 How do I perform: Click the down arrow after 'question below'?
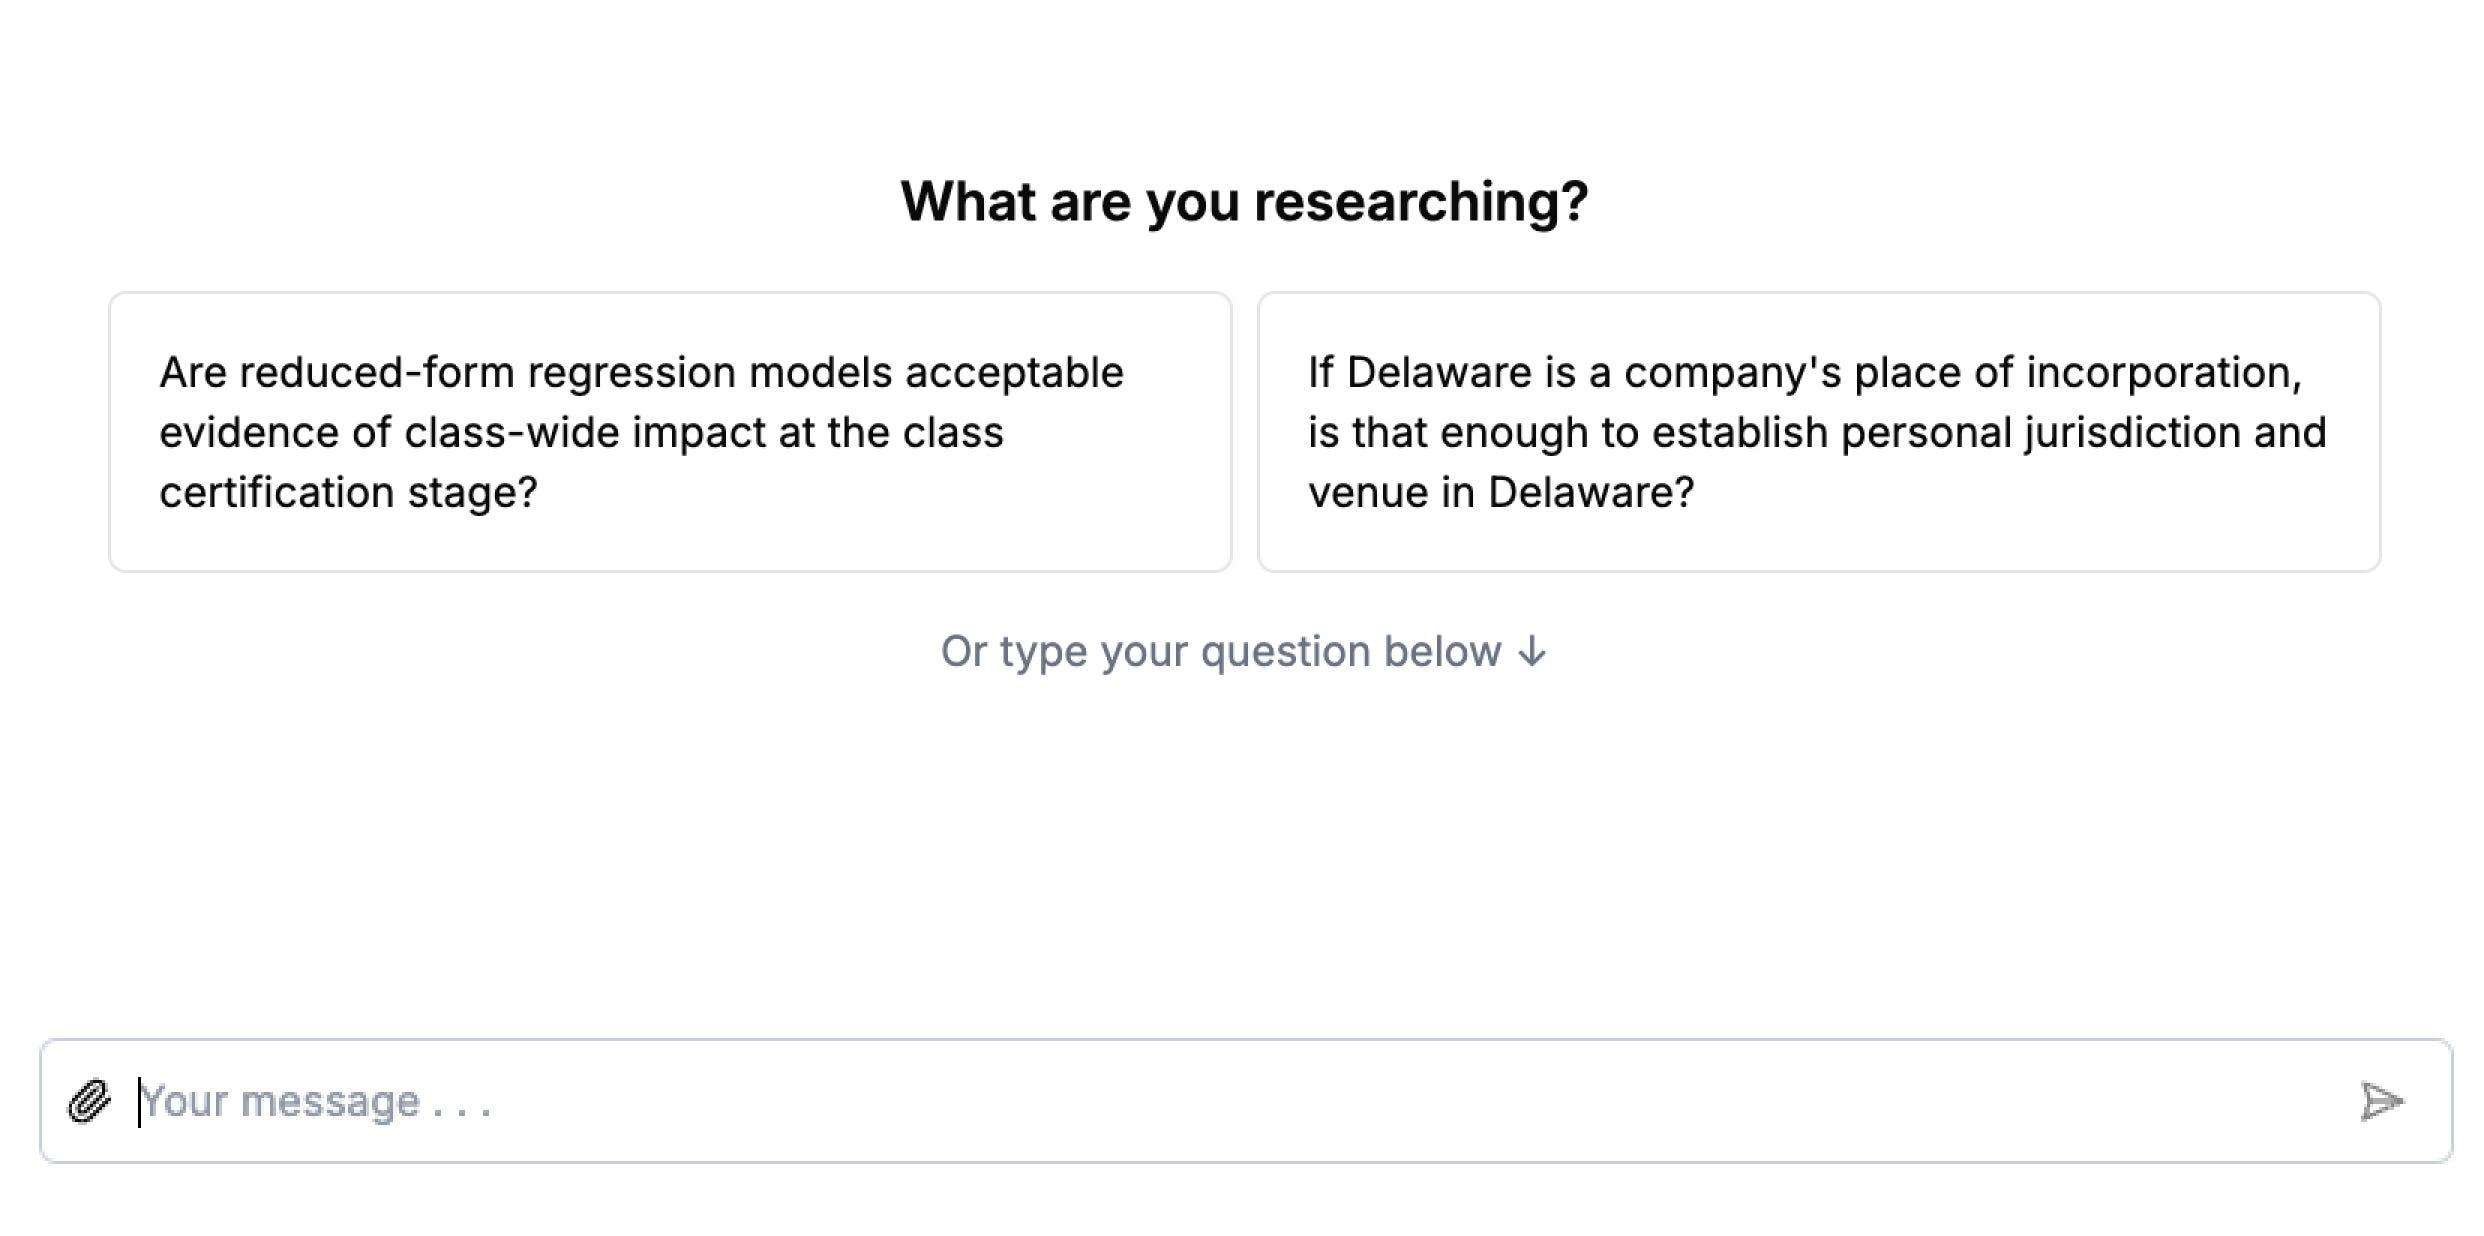click(x=1532, y=652)
